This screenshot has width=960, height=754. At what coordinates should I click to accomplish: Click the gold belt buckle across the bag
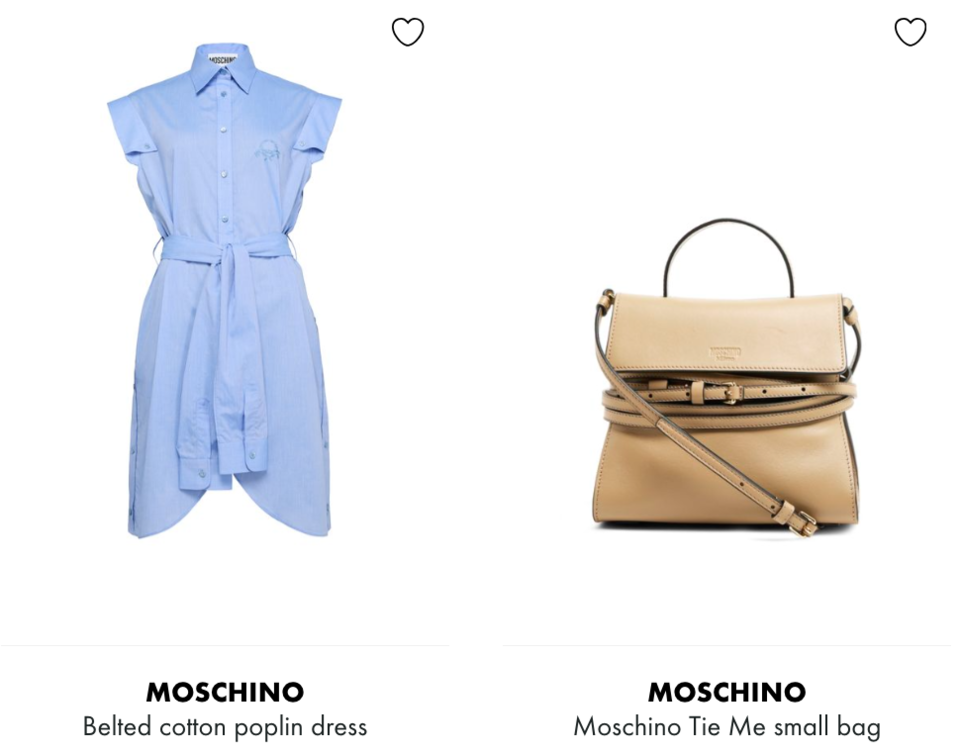[730, 392]
